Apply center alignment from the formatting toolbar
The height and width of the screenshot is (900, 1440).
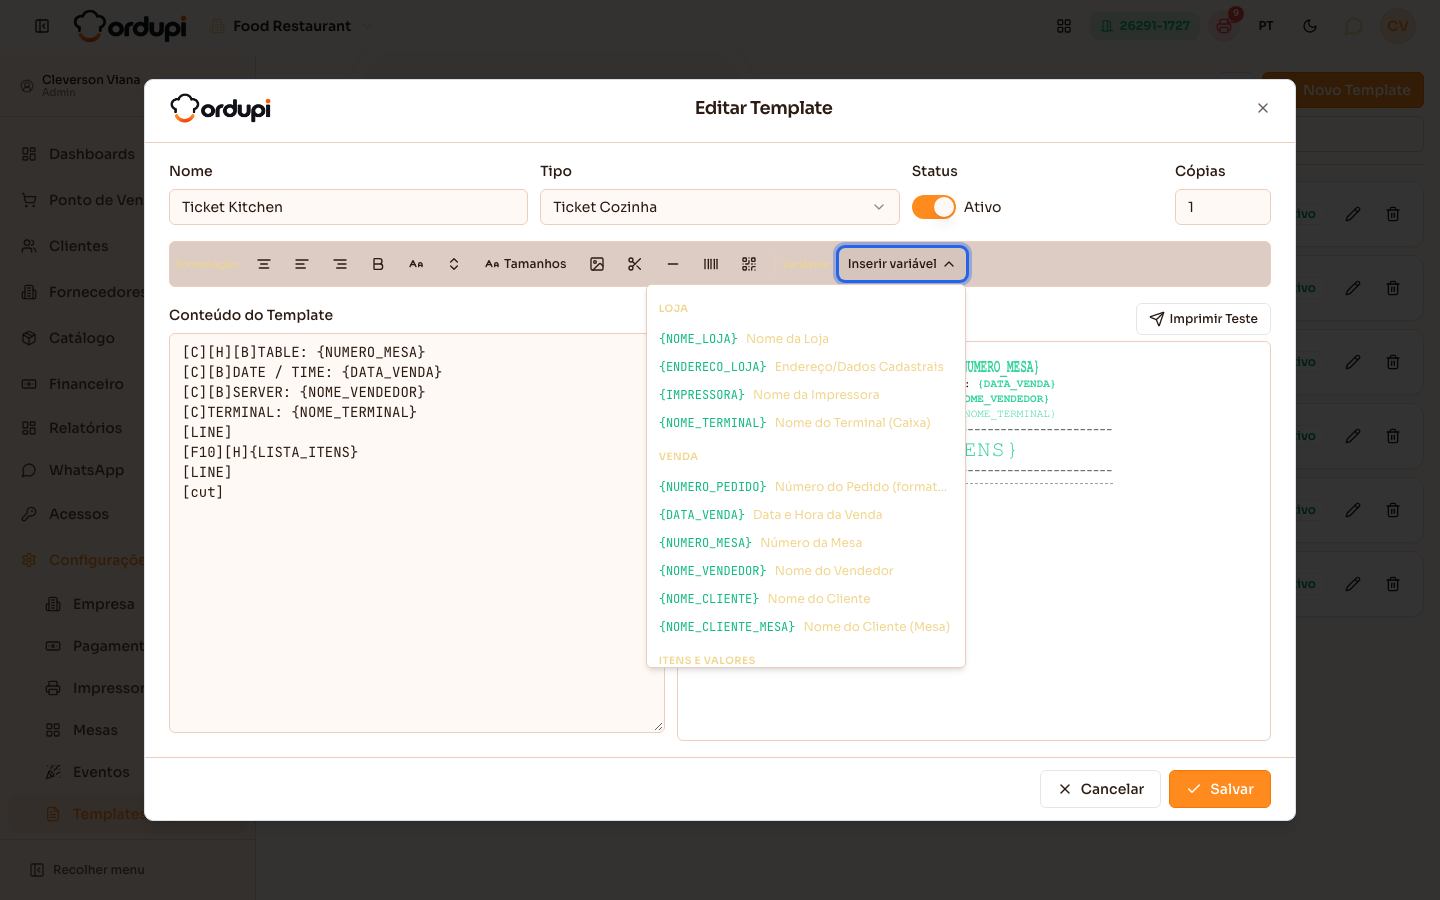click(264, 264)
